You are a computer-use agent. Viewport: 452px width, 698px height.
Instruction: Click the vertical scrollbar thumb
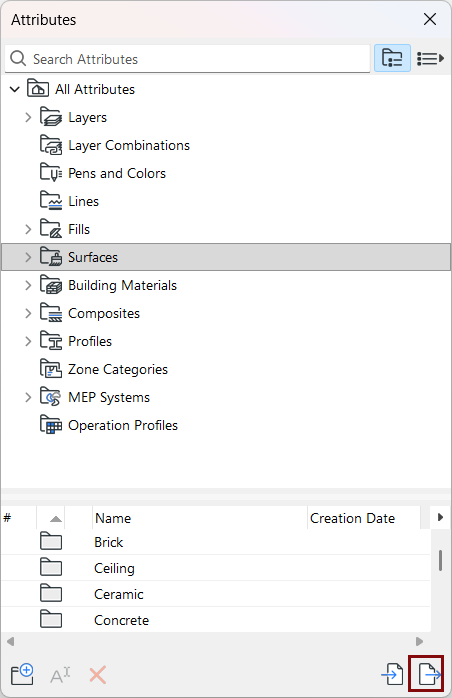(440, 560)
